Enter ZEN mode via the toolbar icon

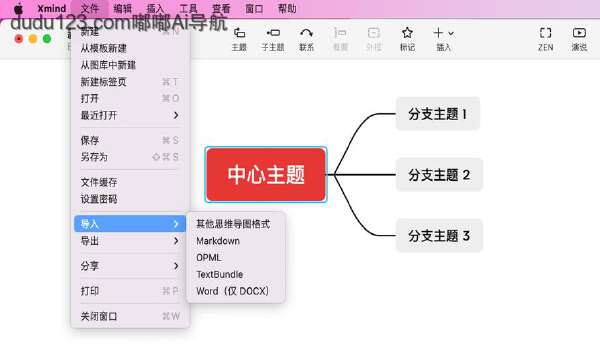point(545,33)
